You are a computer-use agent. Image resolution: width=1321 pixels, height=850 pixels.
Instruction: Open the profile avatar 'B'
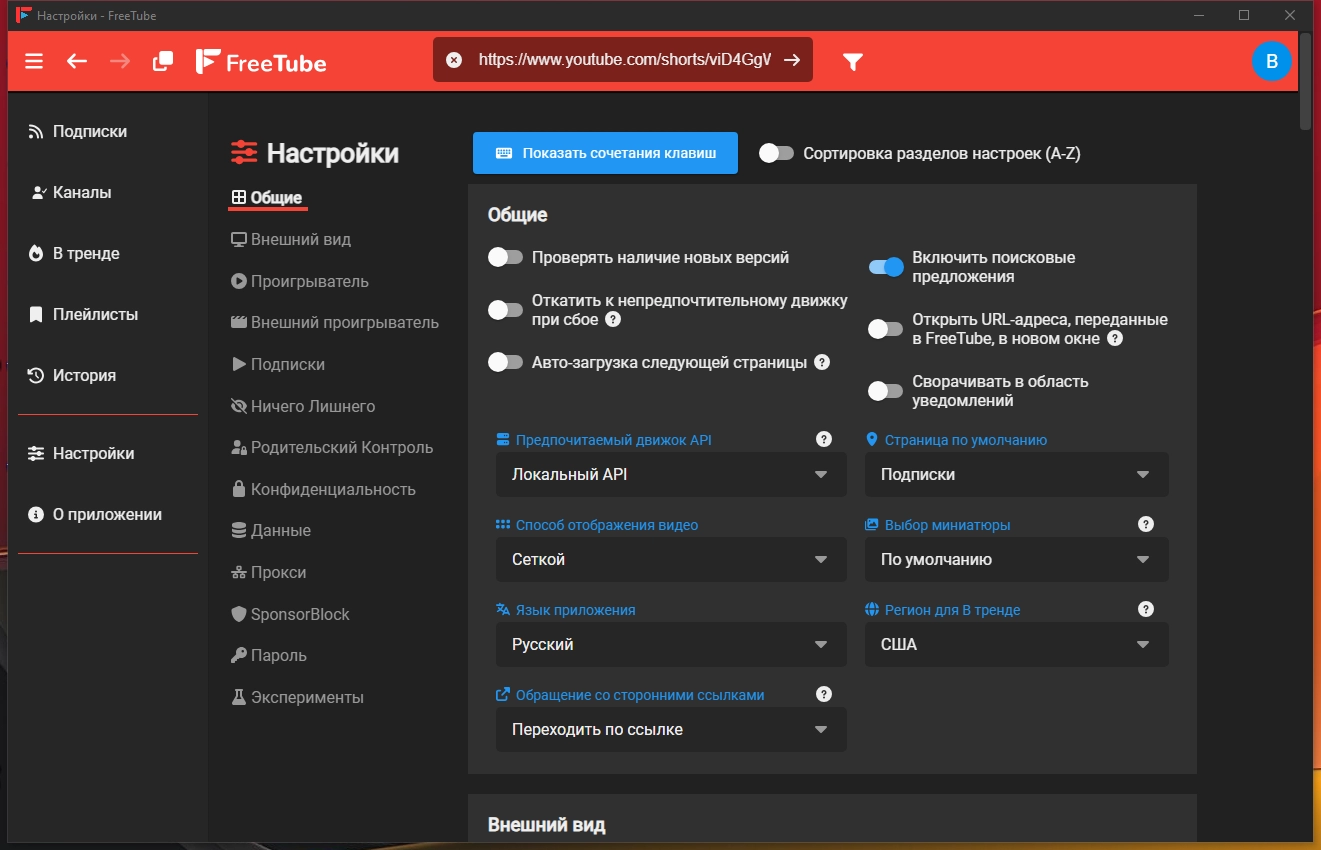(x=1271, y=61)
